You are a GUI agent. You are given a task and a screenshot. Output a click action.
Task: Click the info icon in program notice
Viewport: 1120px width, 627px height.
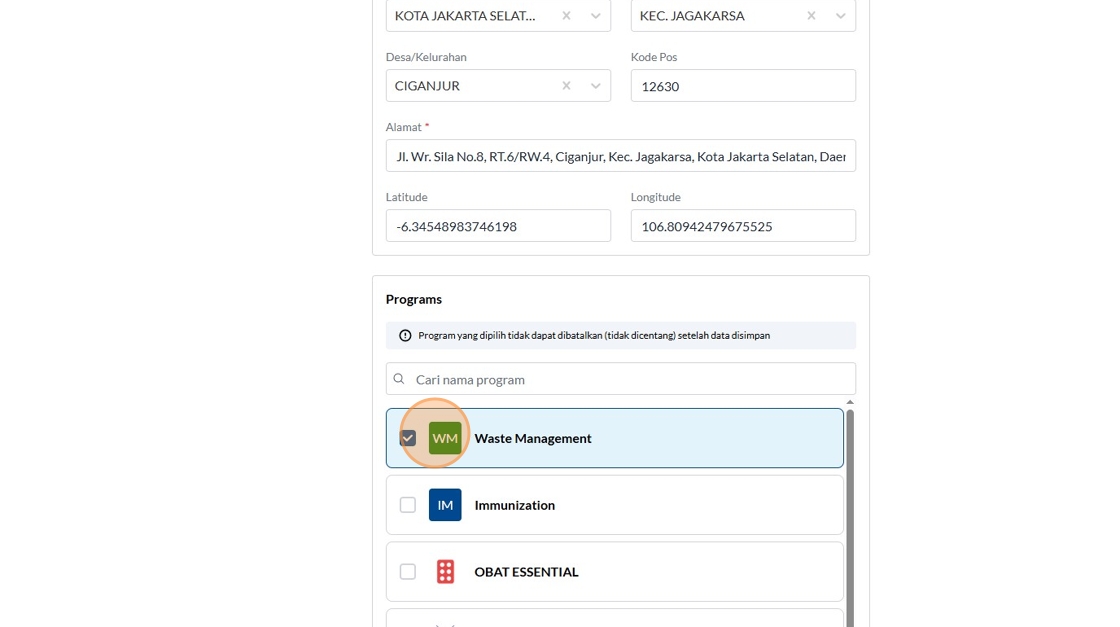[x=405, y=336]
